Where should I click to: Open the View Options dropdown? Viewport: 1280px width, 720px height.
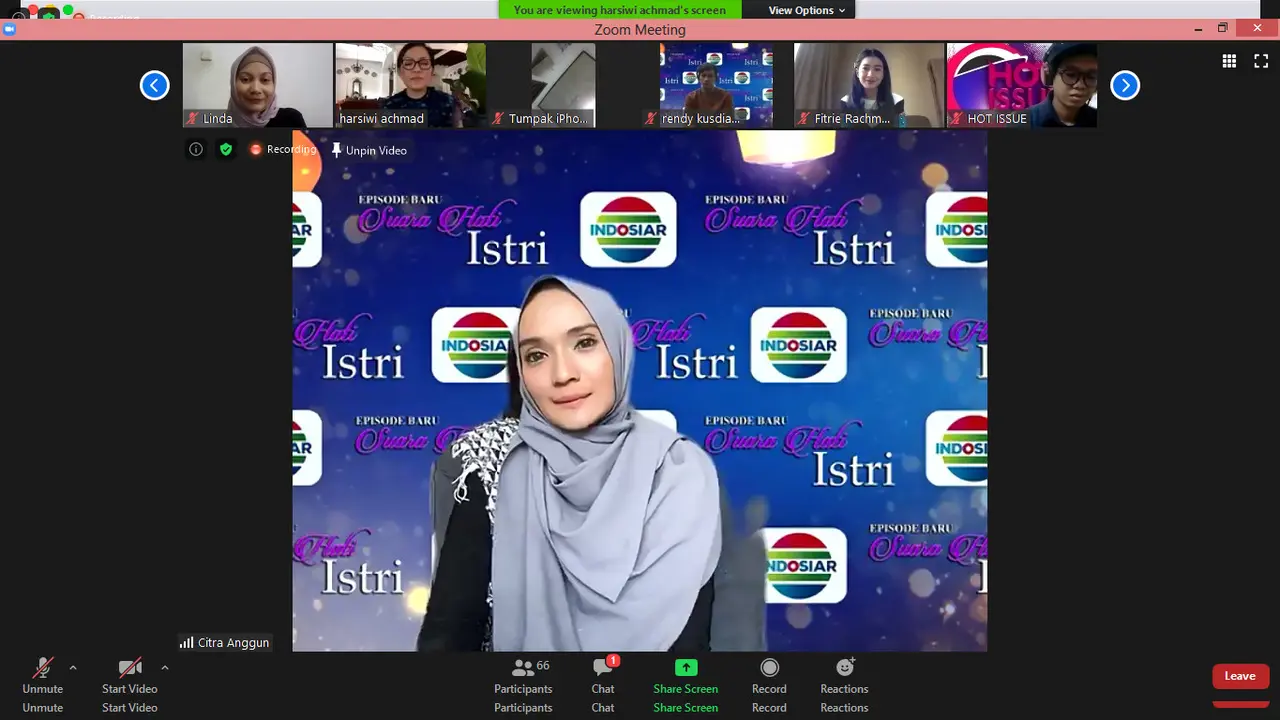point(807,10)
